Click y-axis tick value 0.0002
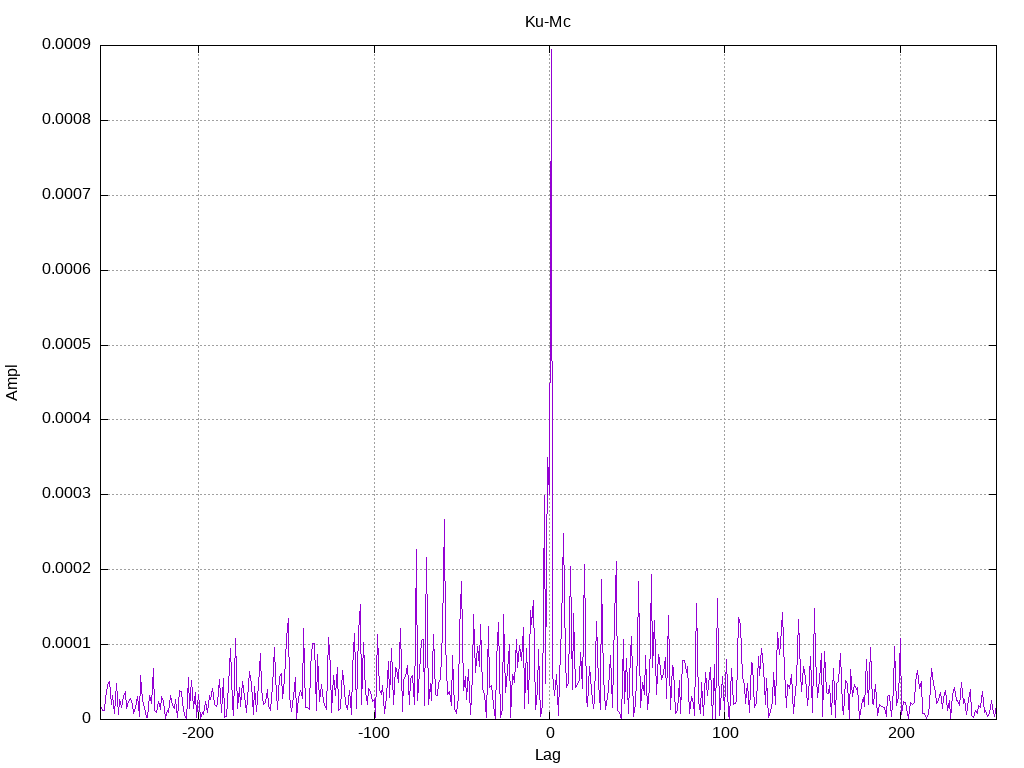This screenshot has width=1024, height=768. [67, 568]
